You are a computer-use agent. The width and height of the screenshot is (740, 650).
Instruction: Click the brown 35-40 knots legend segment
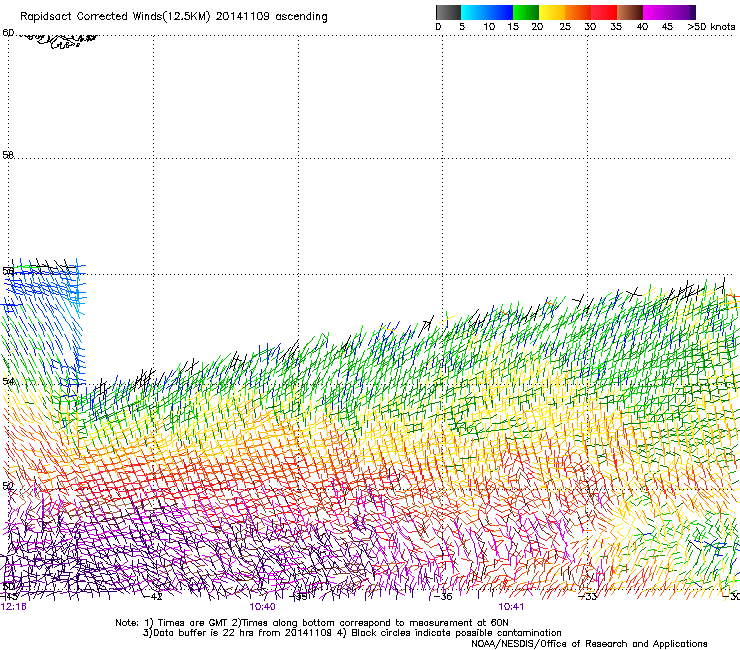[x=630, y=12]
